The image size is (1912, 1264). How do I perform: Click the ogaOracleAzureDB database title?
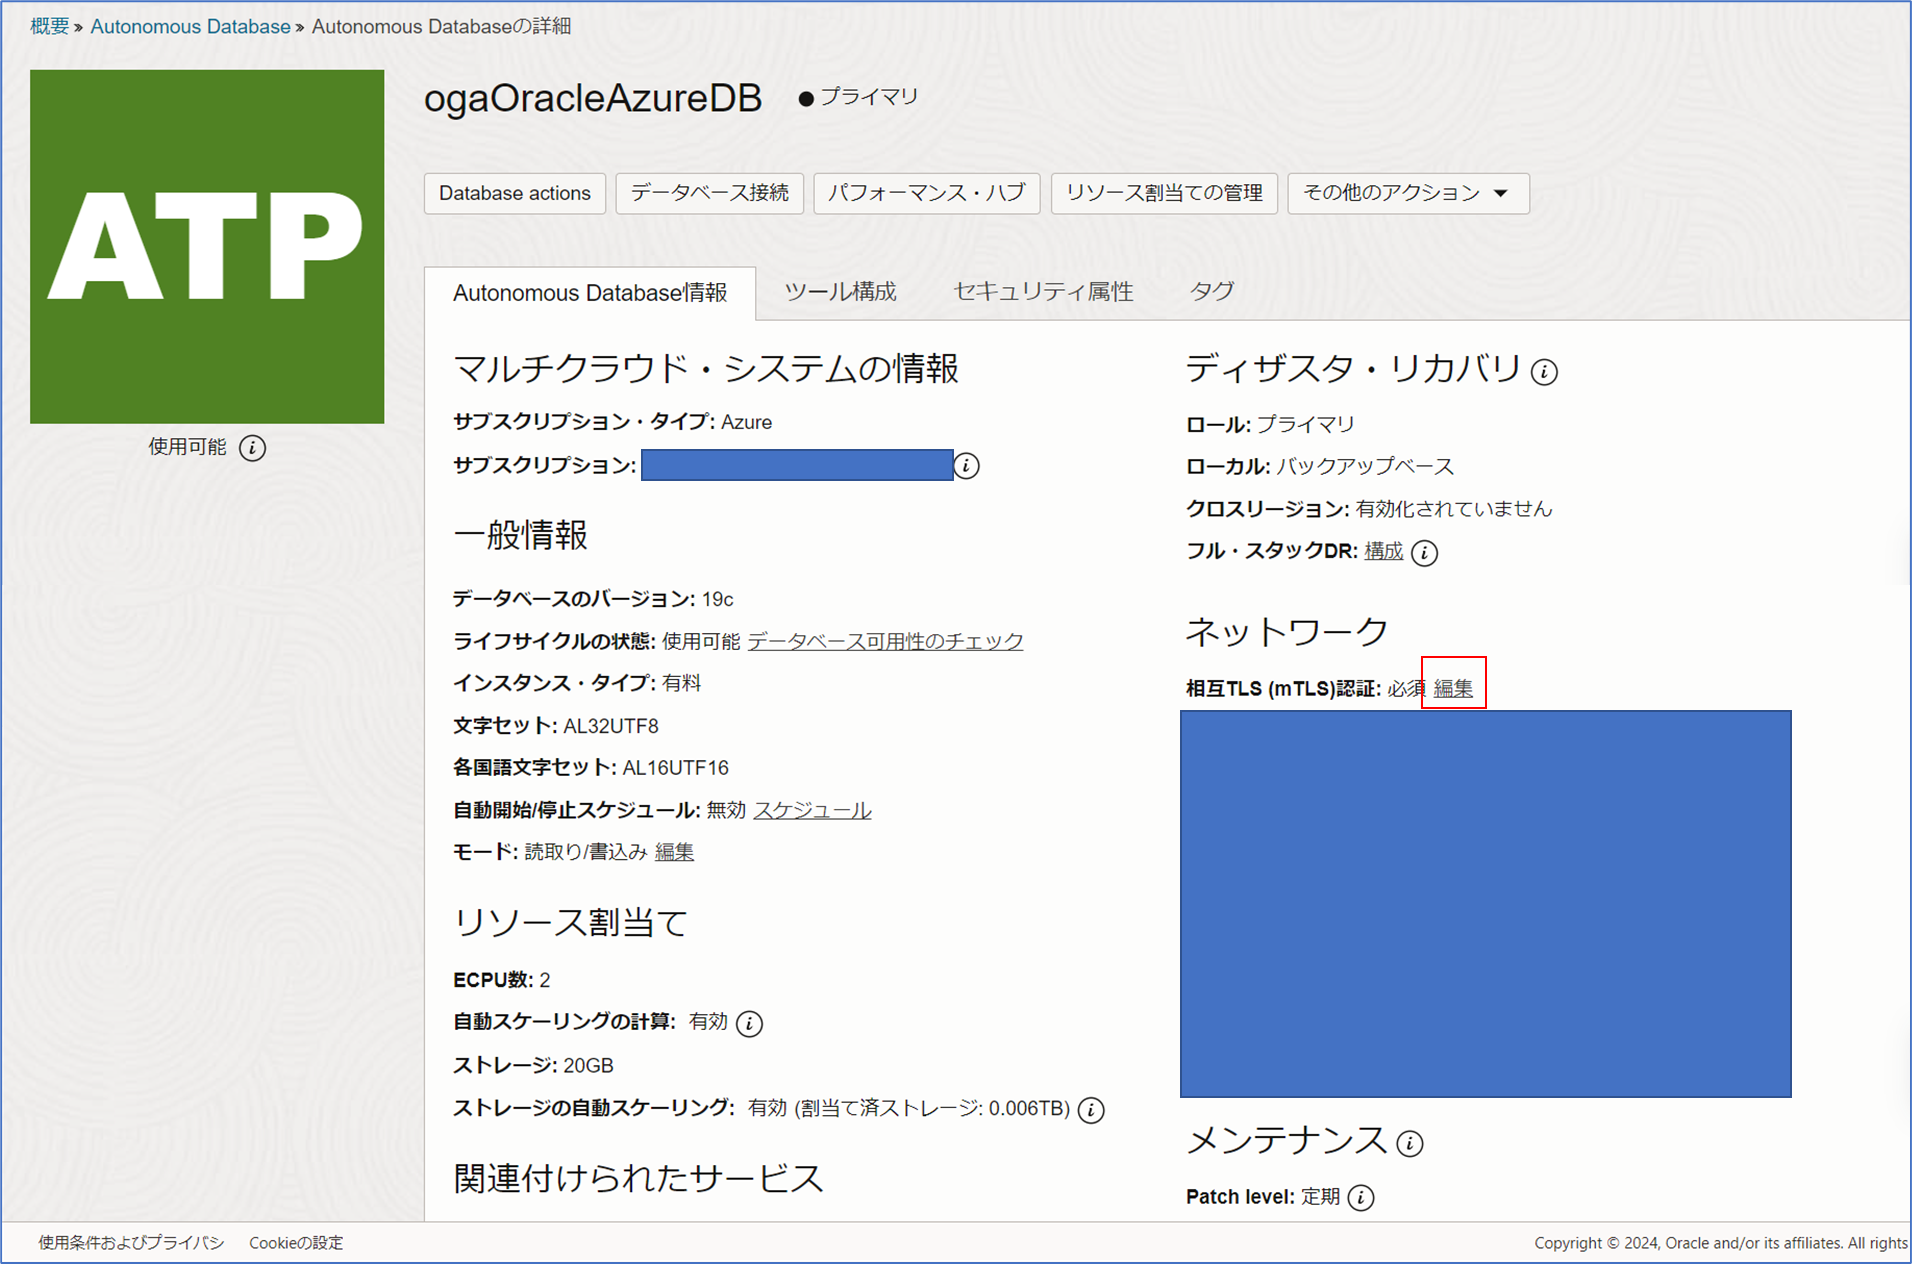[x=593, y=98]
